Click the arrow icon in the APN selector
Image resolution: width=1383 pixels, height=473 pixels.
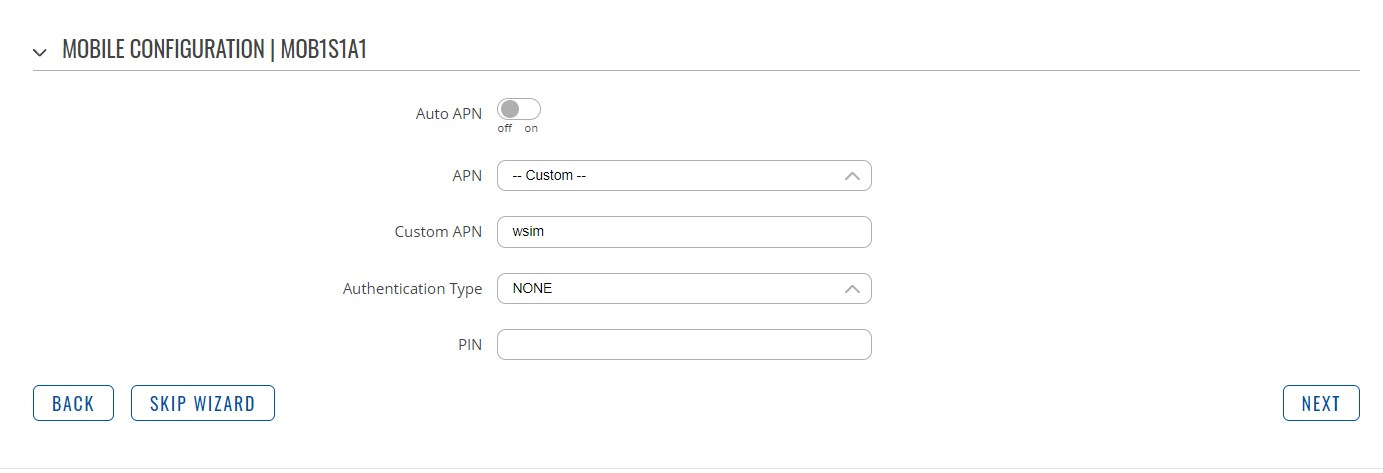(x=852, y=176)
